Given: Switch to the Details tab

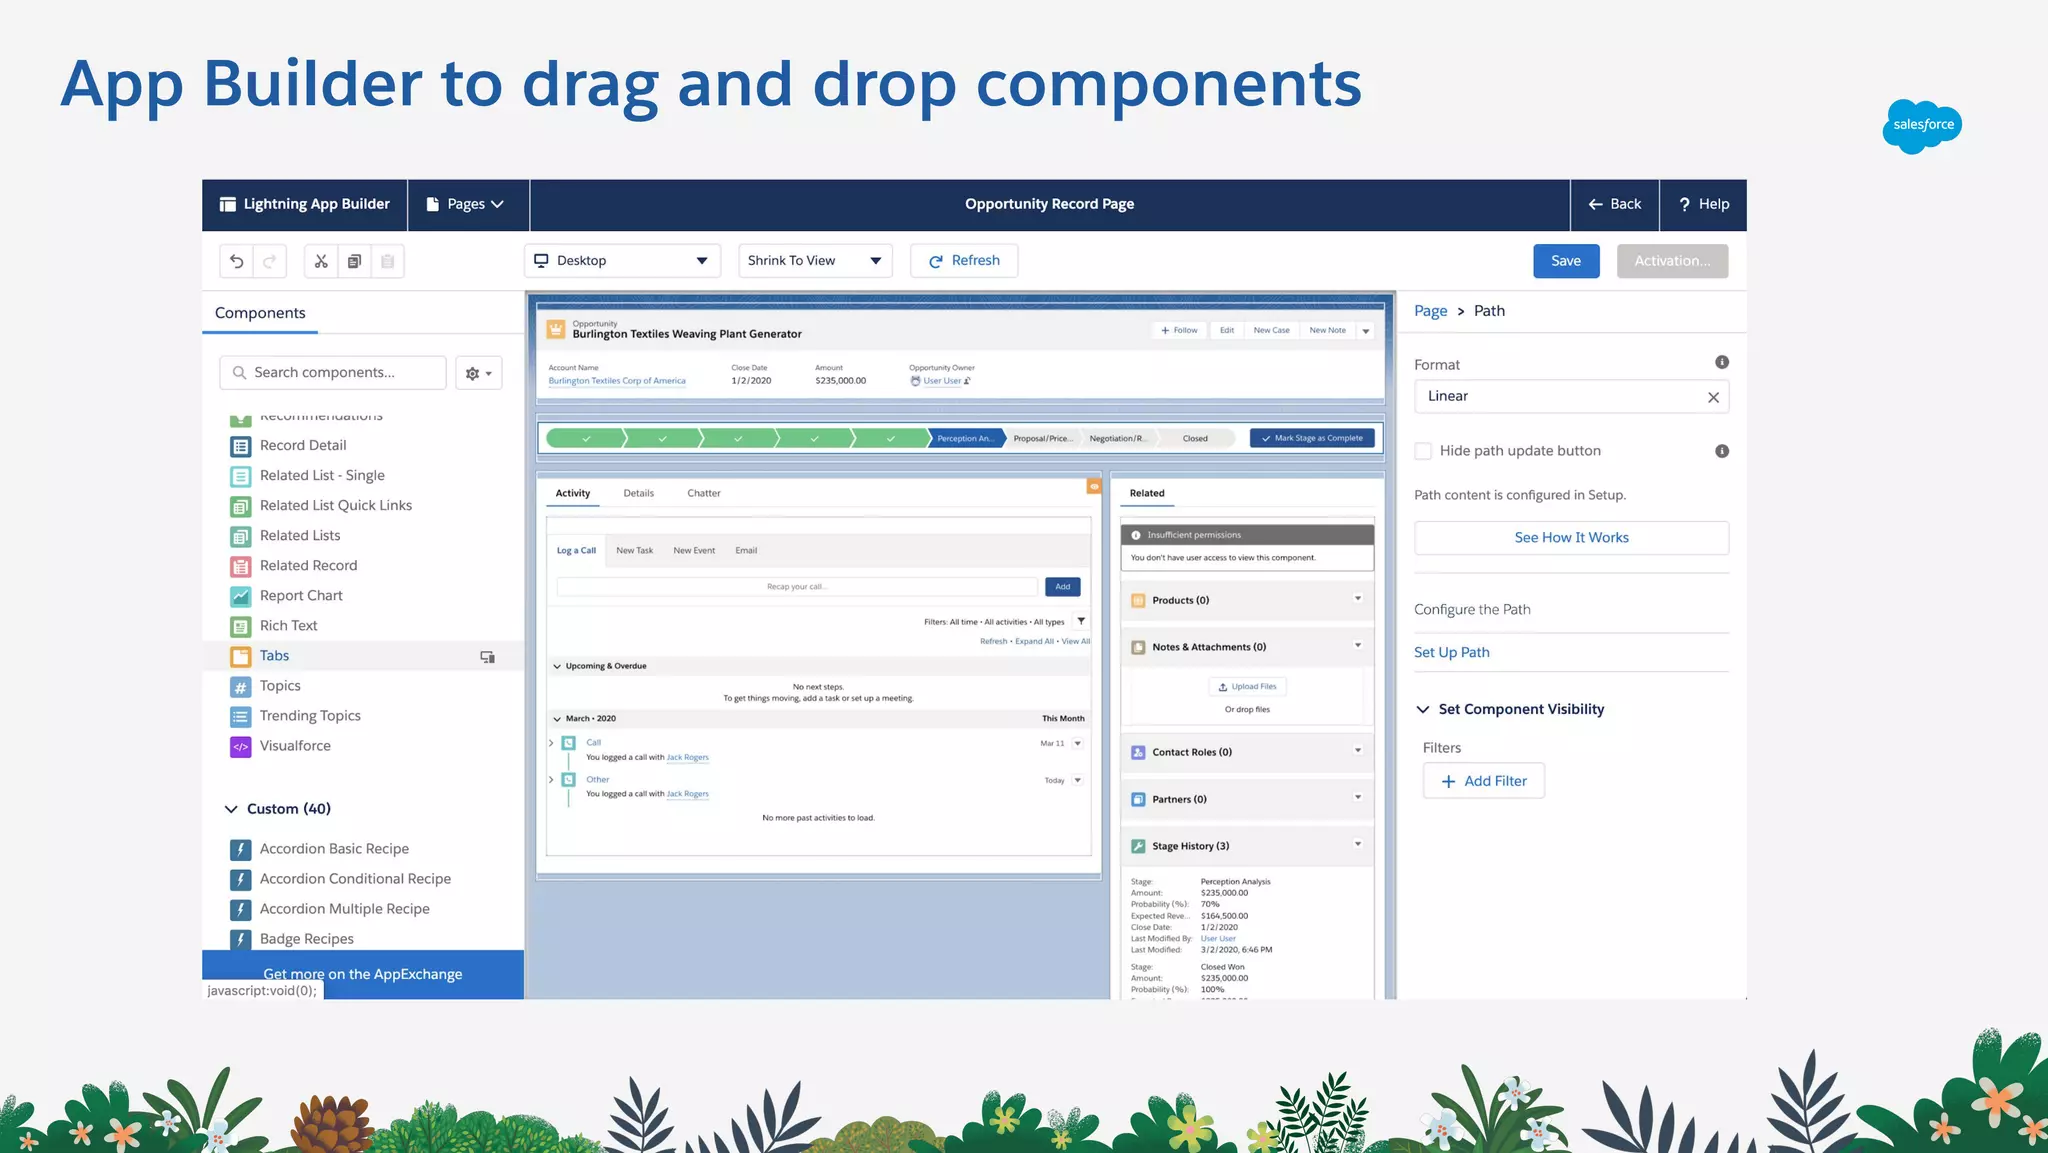Looking at the screenshot, I should [x=638, y=493].
